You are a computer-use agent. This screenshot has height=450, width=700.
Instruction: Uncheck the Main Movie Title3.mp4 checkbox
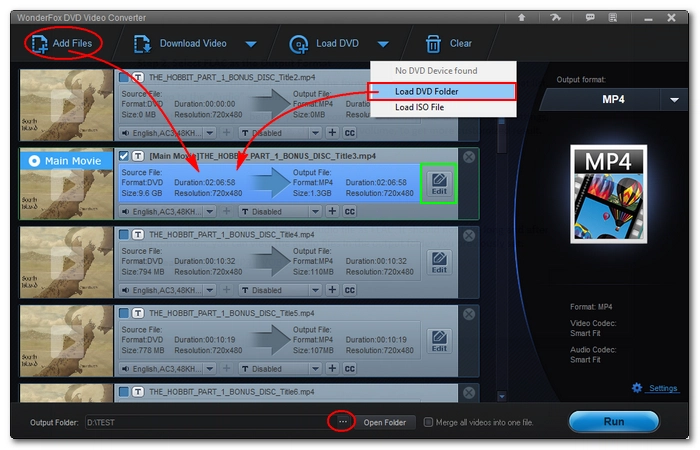click(124, 156)
